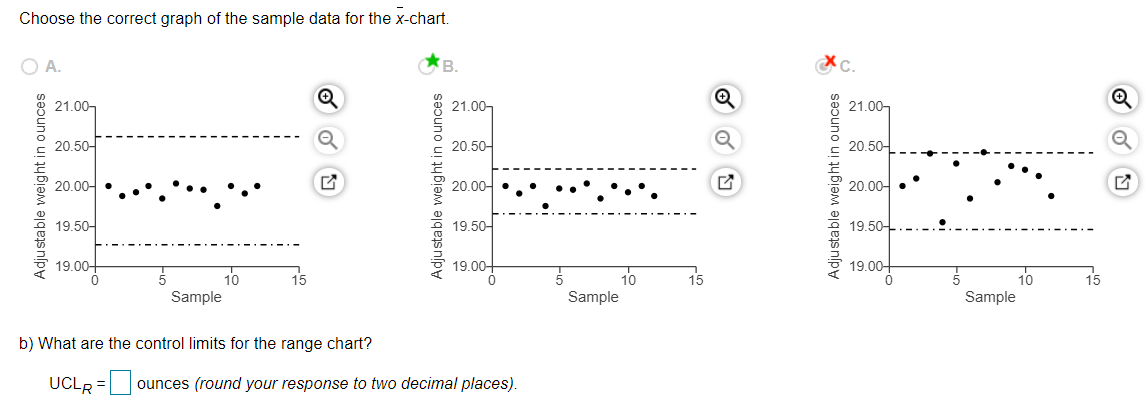Screen dimensions: 1148x407
Task: Click the 'A.' option label text
Action: pyautogui.click(x=53, y=67)
